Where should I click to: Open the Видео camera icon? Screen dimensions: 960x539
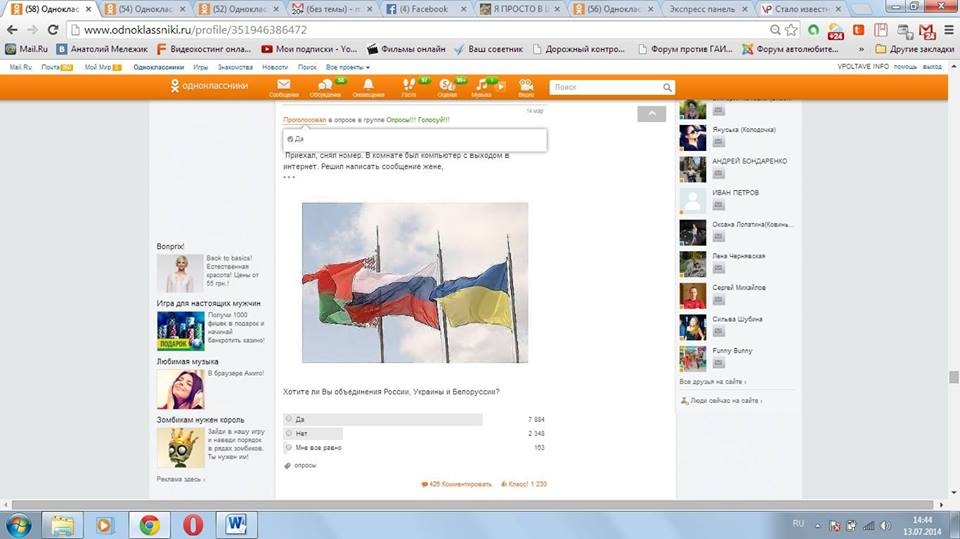pyautogui.click(x=526, y=85)
